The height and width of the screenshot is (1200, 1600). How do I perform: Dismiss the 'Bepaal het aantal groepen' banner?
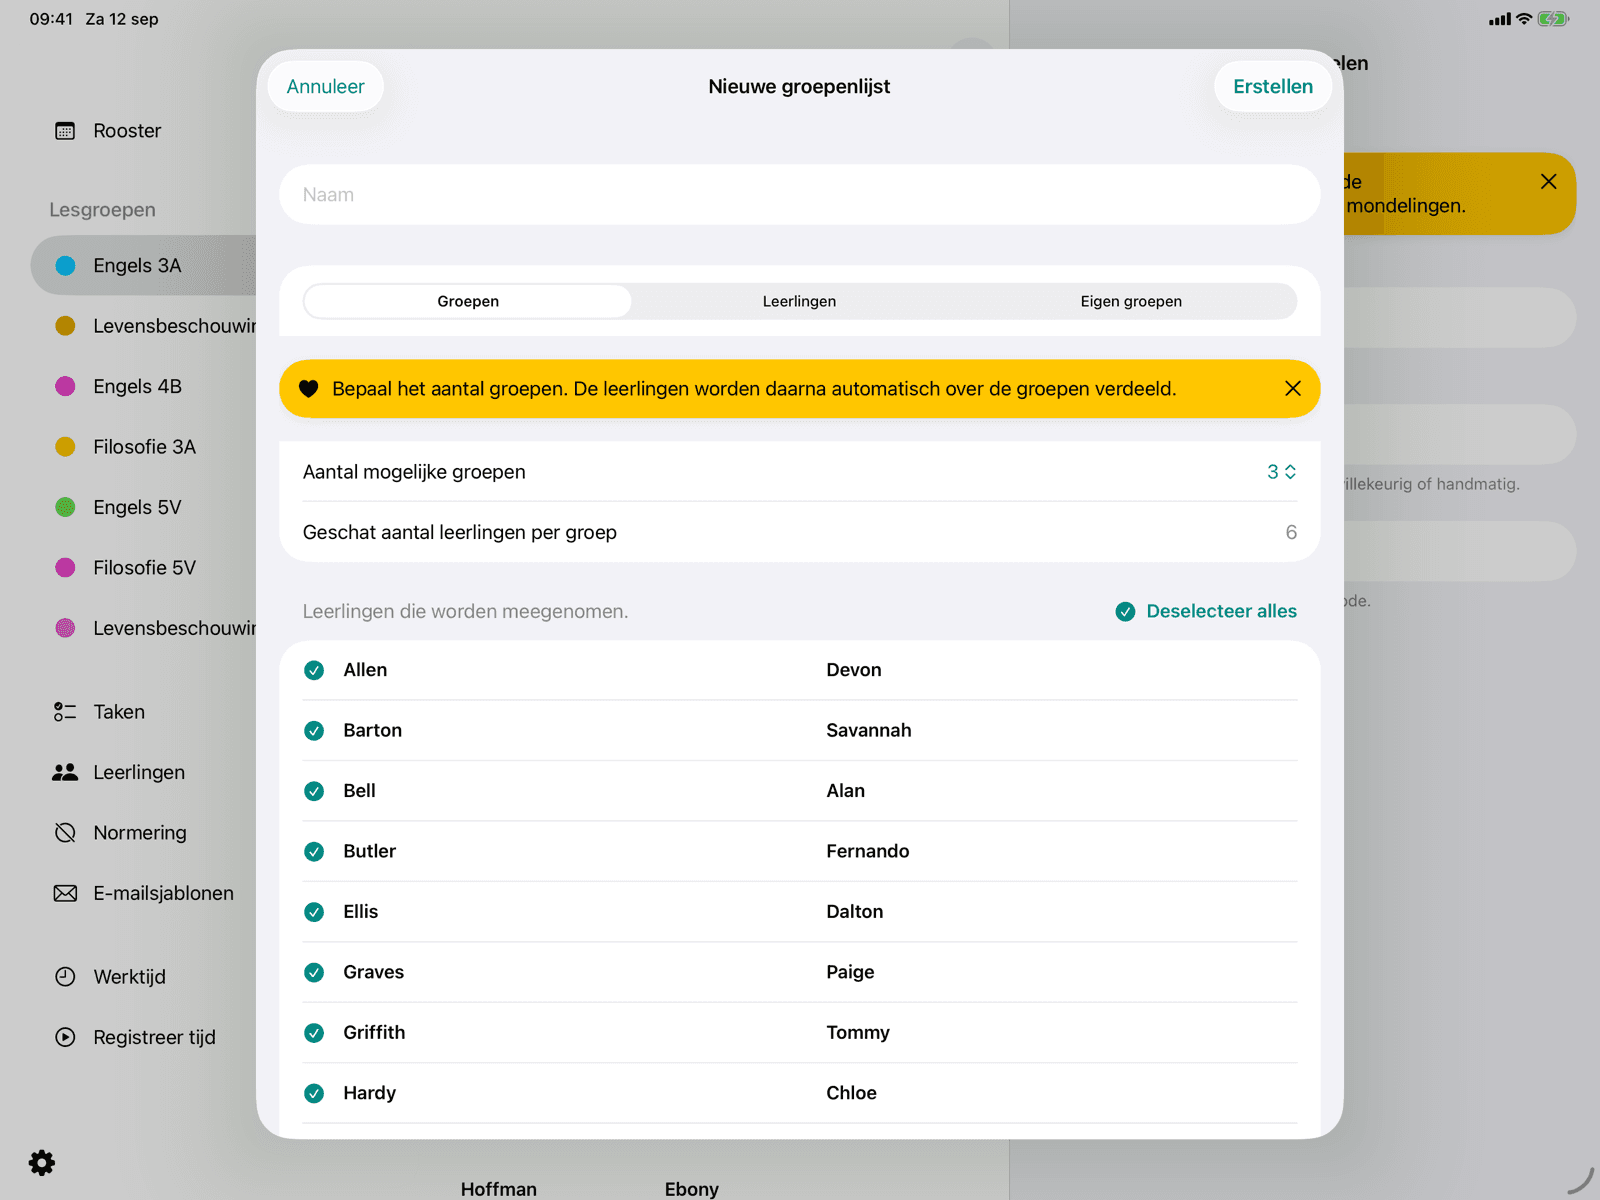1293,388
